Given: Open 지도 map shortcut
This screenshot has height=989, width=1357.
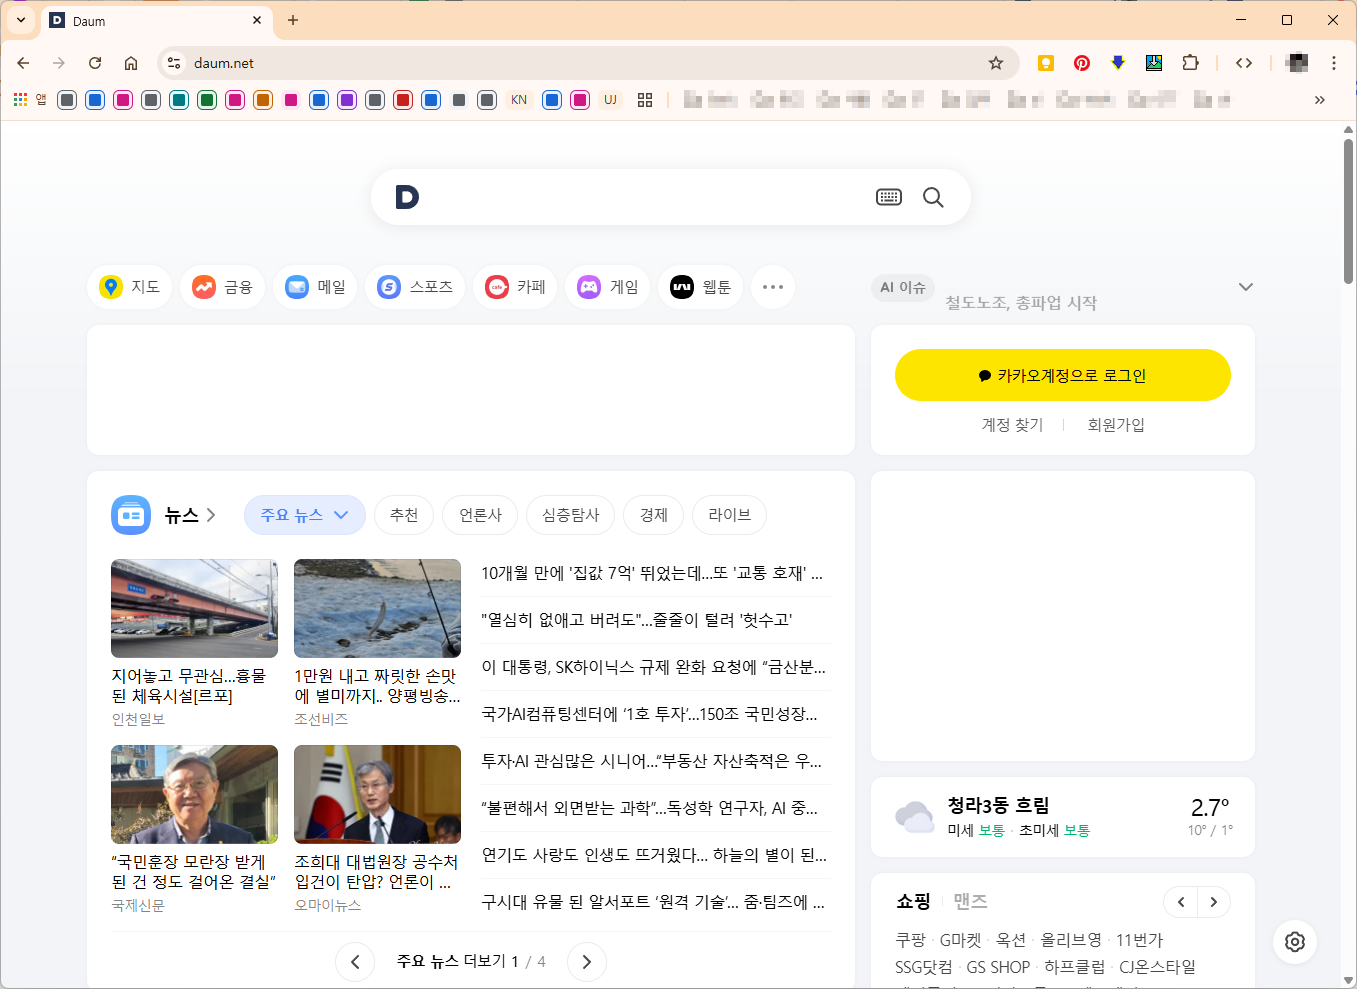Looking at the screenshot, I should pyautogui.click(x=130, y=287).
